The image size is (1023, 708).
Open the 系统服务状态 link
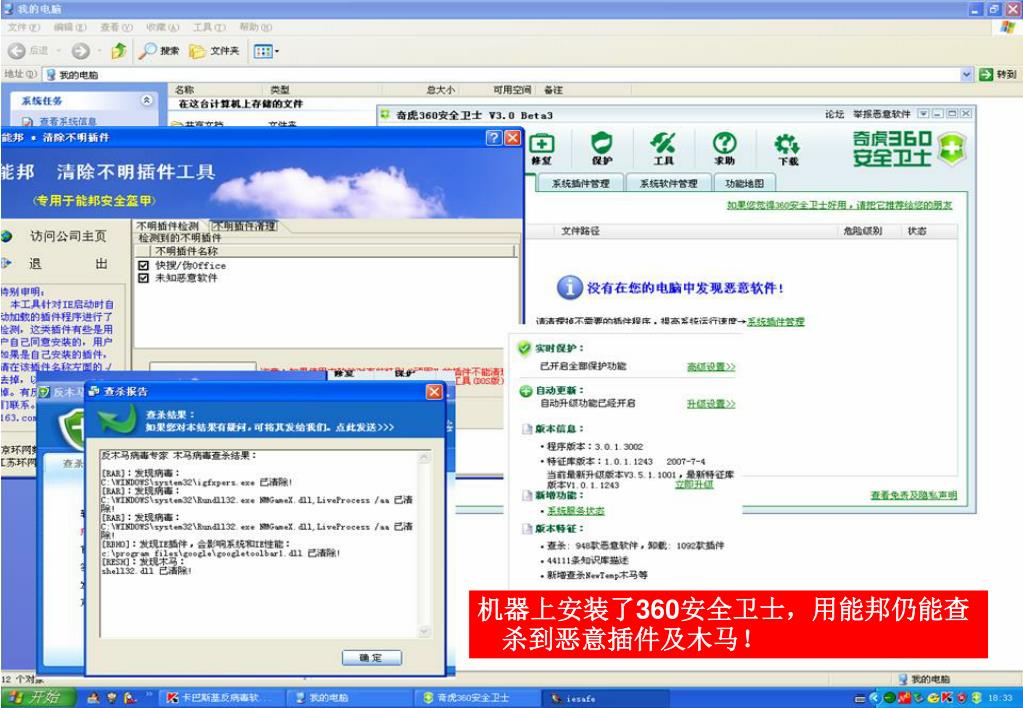575,511
